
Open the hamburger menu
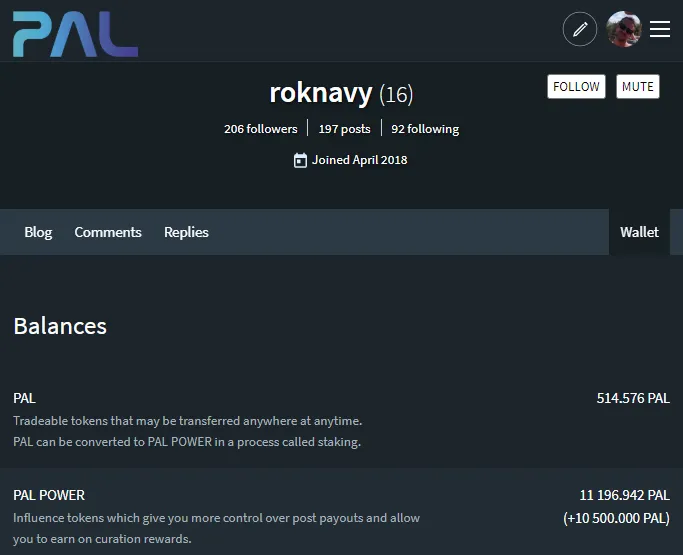coord(660,29)
